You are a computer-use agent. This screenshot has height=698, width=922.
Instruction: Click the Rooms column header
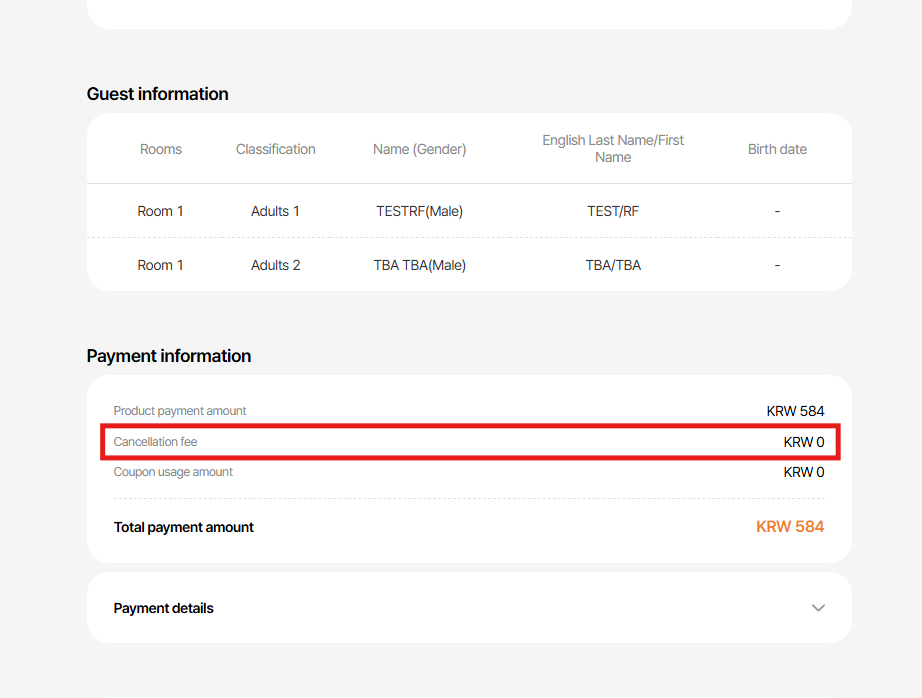161,149
